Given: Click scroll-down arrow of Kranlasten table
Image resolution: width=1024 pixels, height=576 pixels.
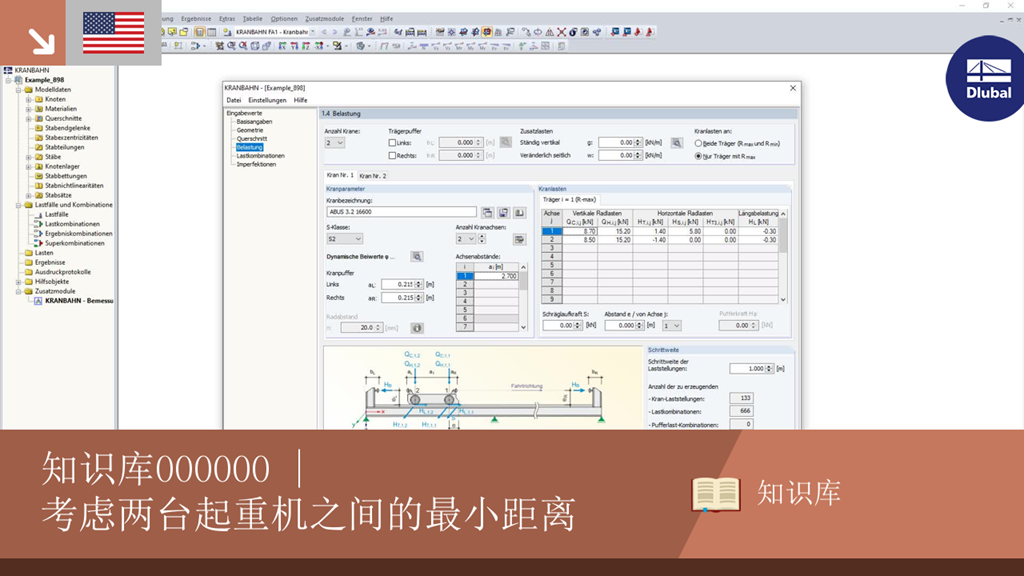Looking at the screenshot, I should [783, 300].
